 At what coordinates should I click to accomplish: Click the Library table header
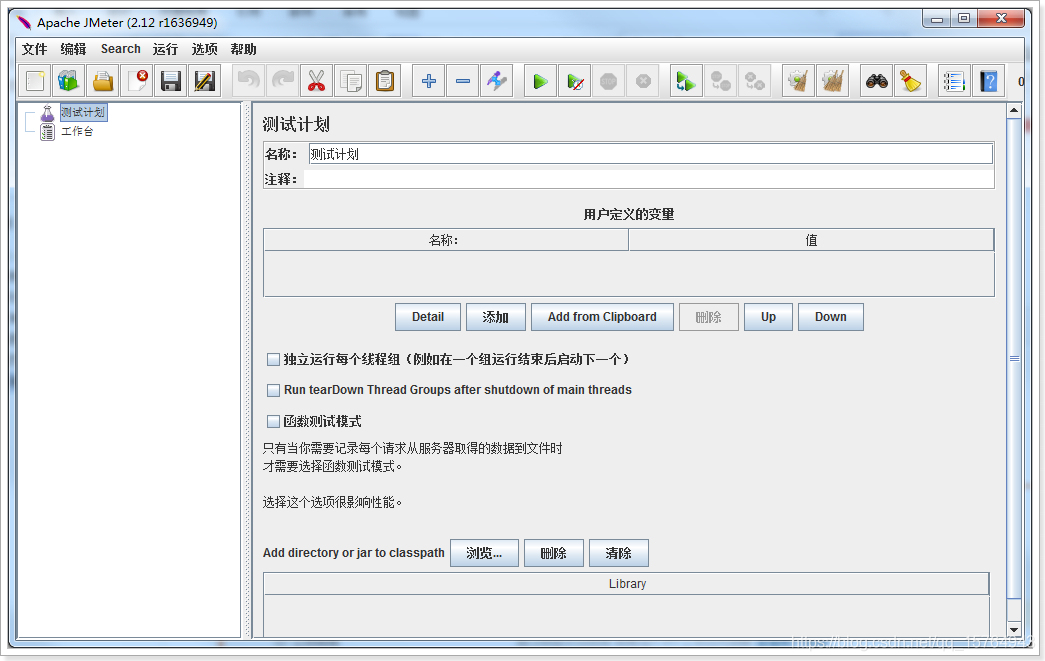[x=626, y=584]
